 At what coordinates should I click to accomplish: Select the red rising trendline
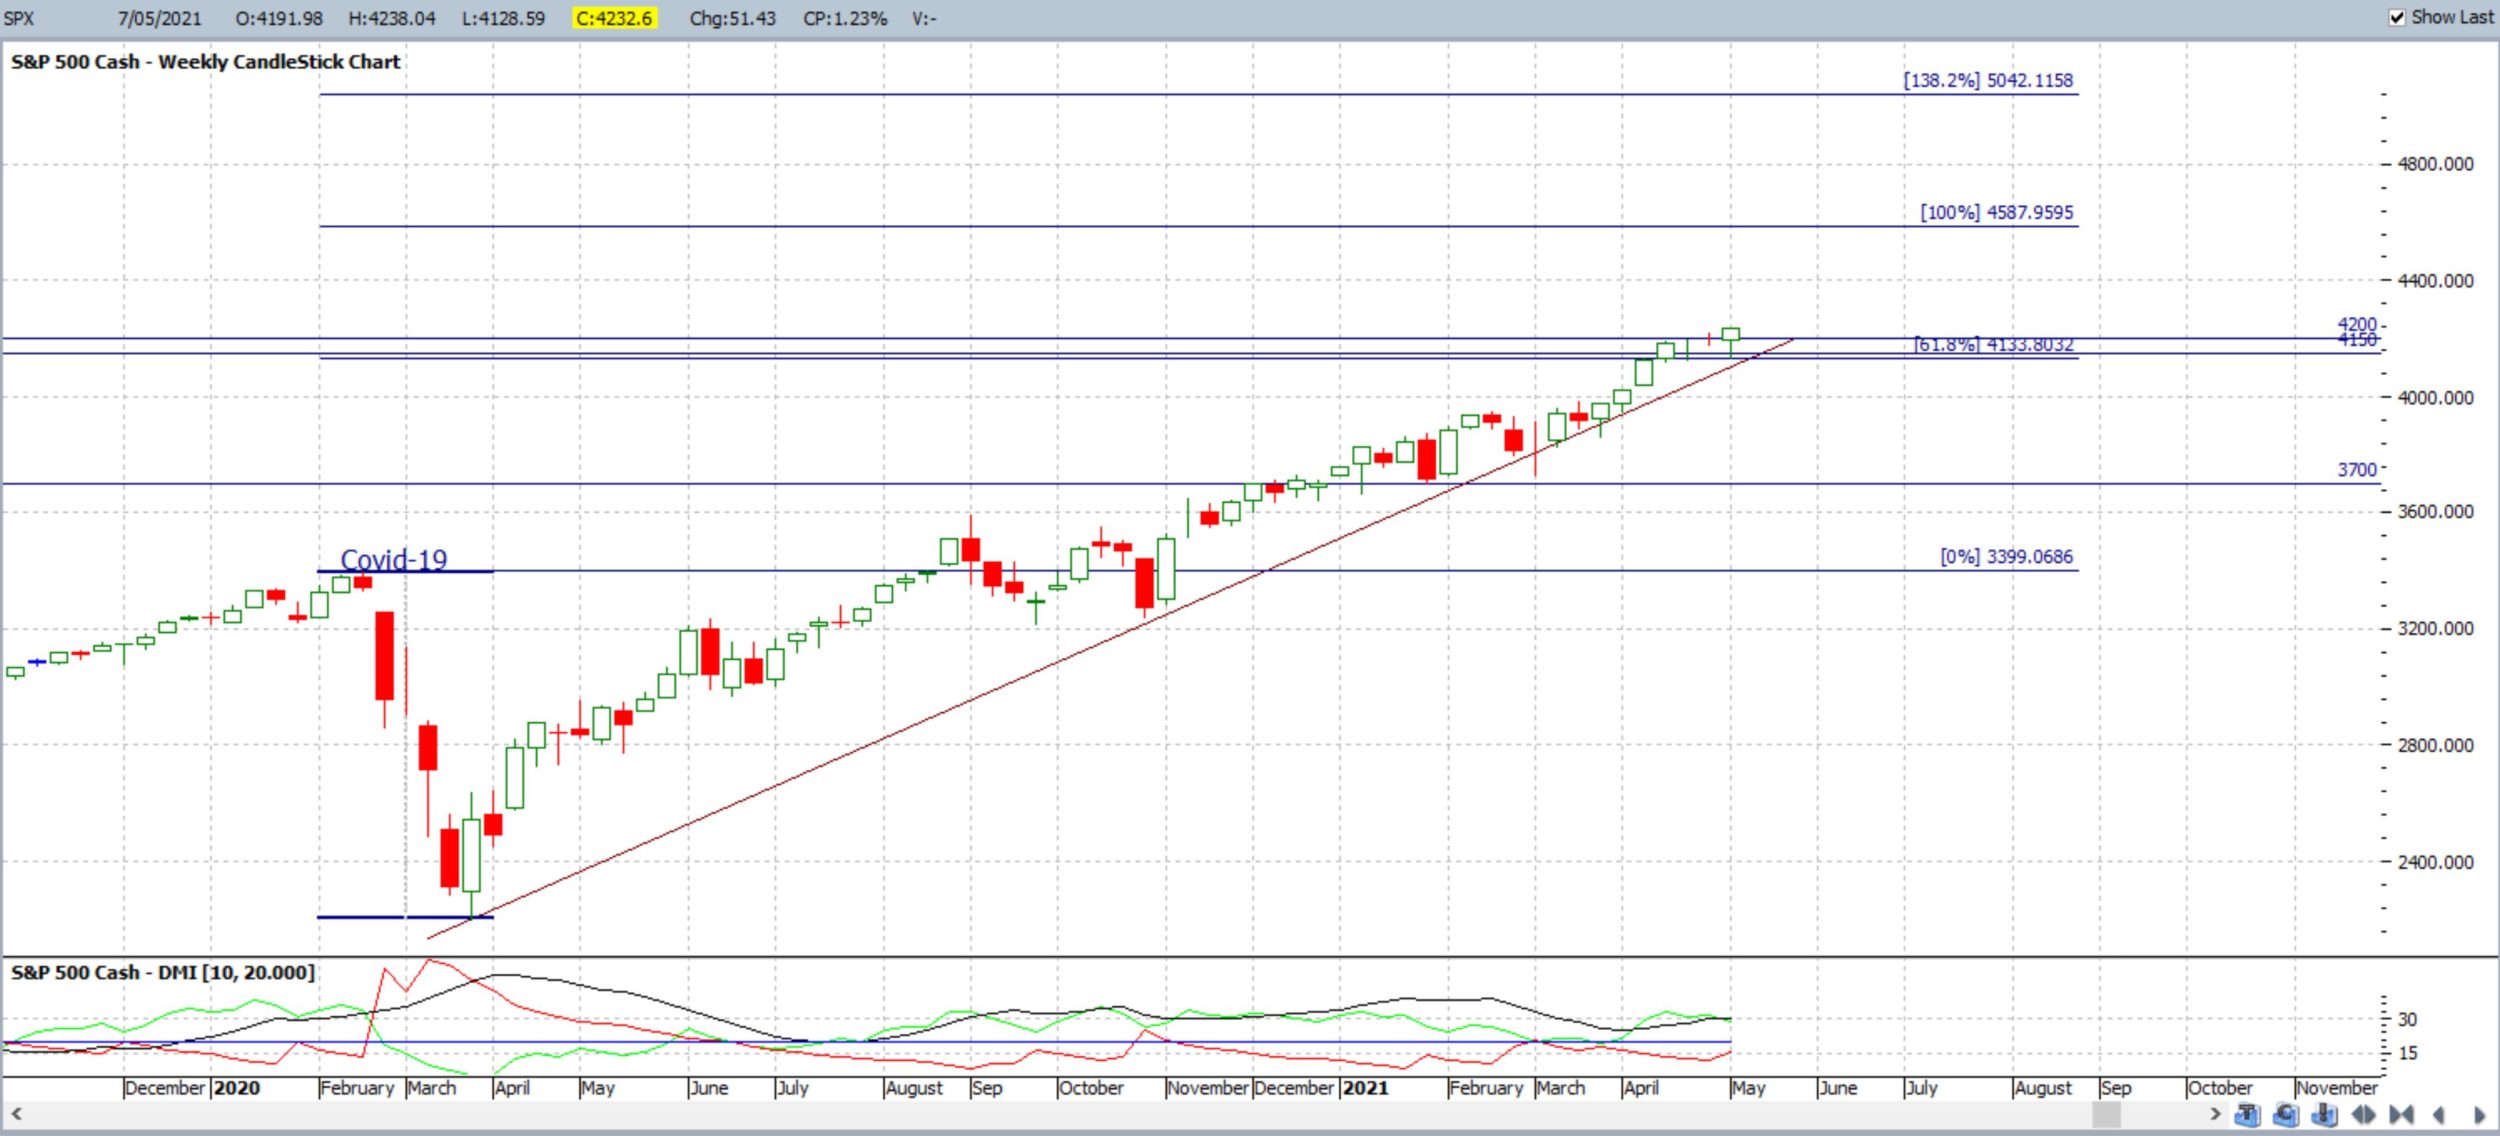(x=1110, y=639)
